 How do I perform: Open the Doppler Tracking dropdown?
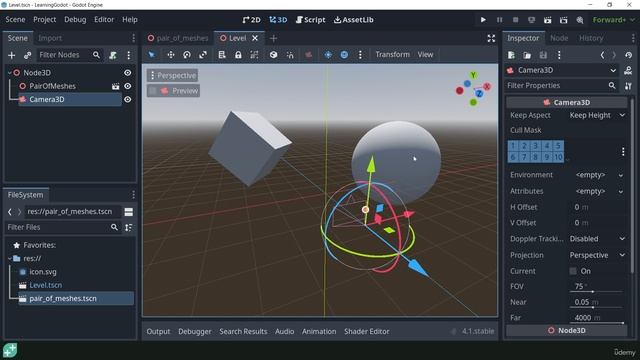(x=597, y=239)
